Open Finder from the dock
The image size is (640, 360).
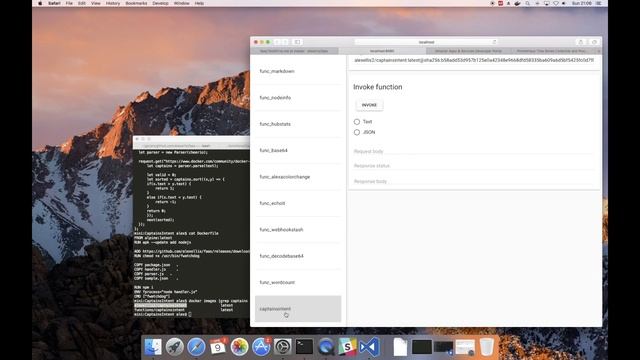coord(153,347)
